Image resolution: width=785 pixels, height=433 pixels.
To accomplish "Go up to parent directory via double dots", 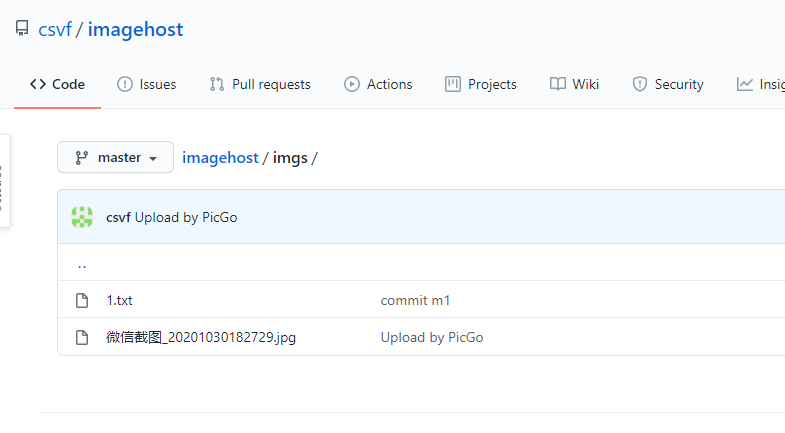I will tap(82, 264).
